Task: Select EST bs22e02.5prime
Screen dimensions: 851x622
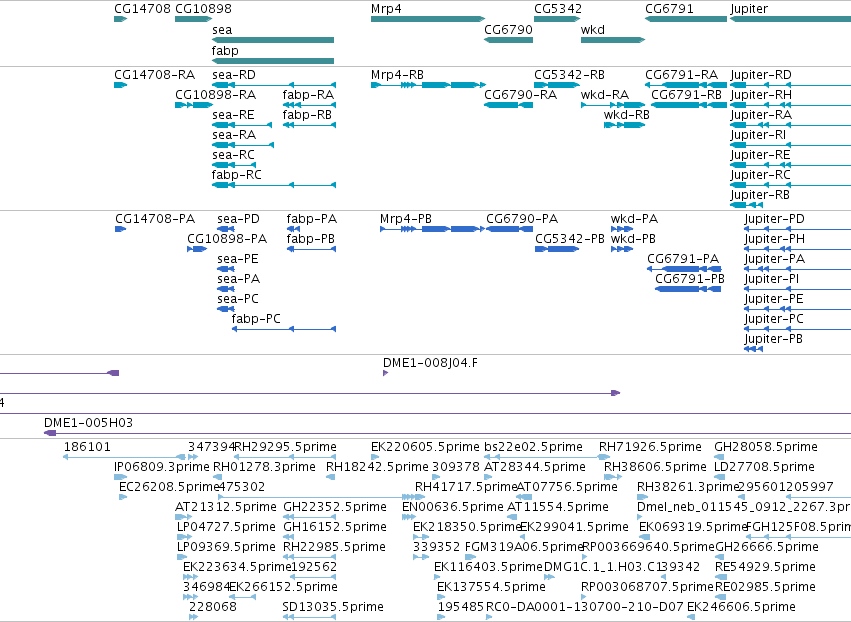Action: [547, 457]
